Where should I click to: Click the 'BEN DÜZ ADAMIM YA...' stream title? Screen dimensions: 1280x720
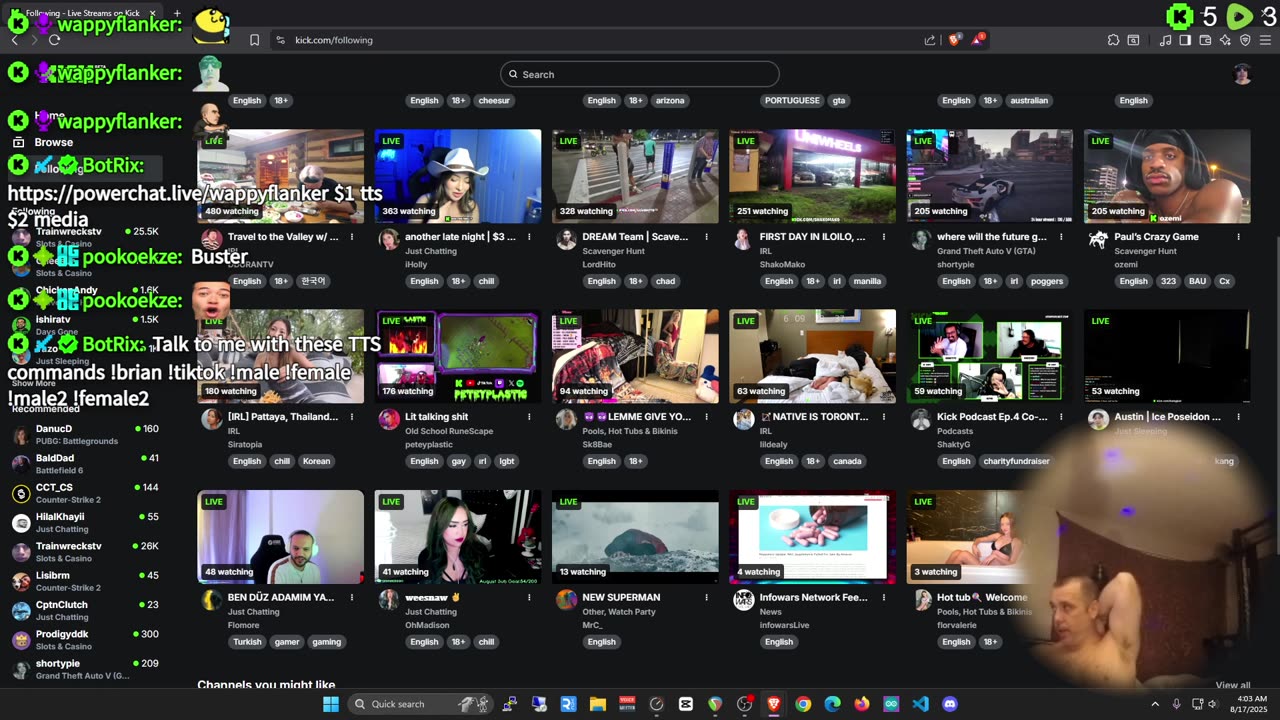pyautogui.click(x=281, y=597)
